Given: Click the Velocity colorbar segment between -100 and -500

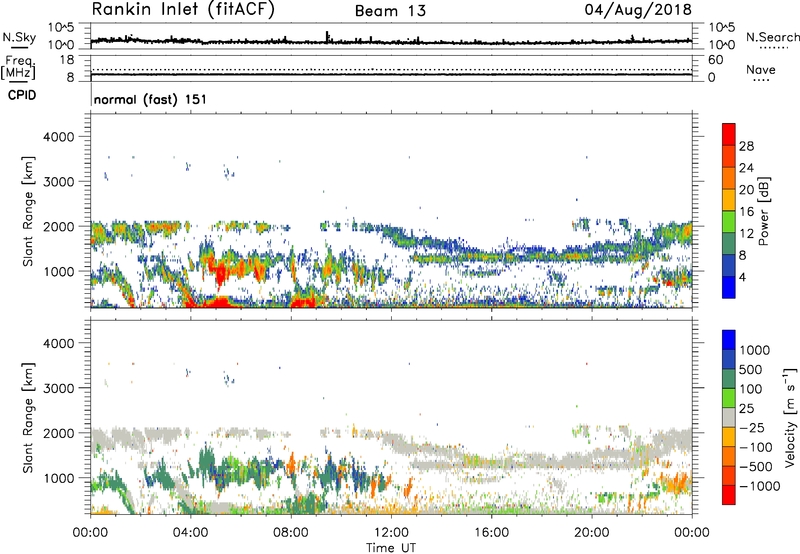Looking at the screenshot, I should coord(729,456).
